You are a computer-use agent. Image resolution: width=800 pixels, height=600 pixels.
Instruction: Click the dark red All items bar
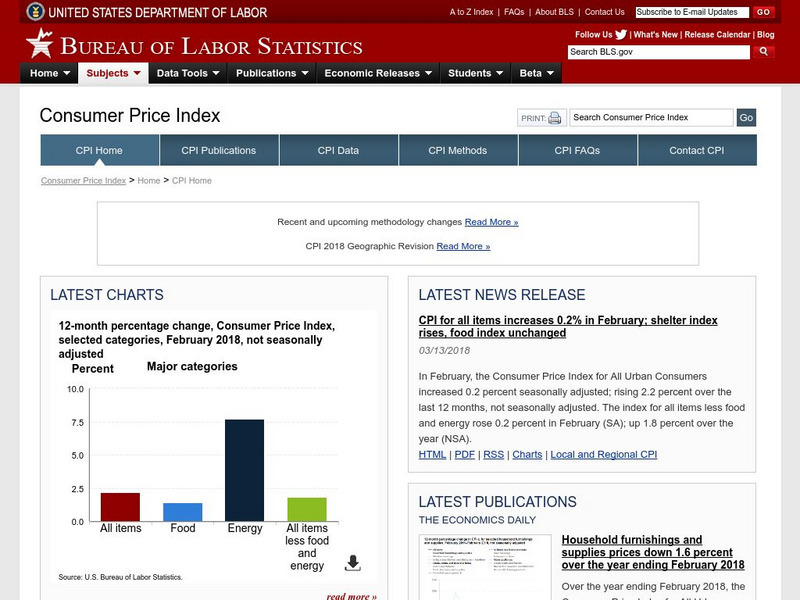pos(120,507)
